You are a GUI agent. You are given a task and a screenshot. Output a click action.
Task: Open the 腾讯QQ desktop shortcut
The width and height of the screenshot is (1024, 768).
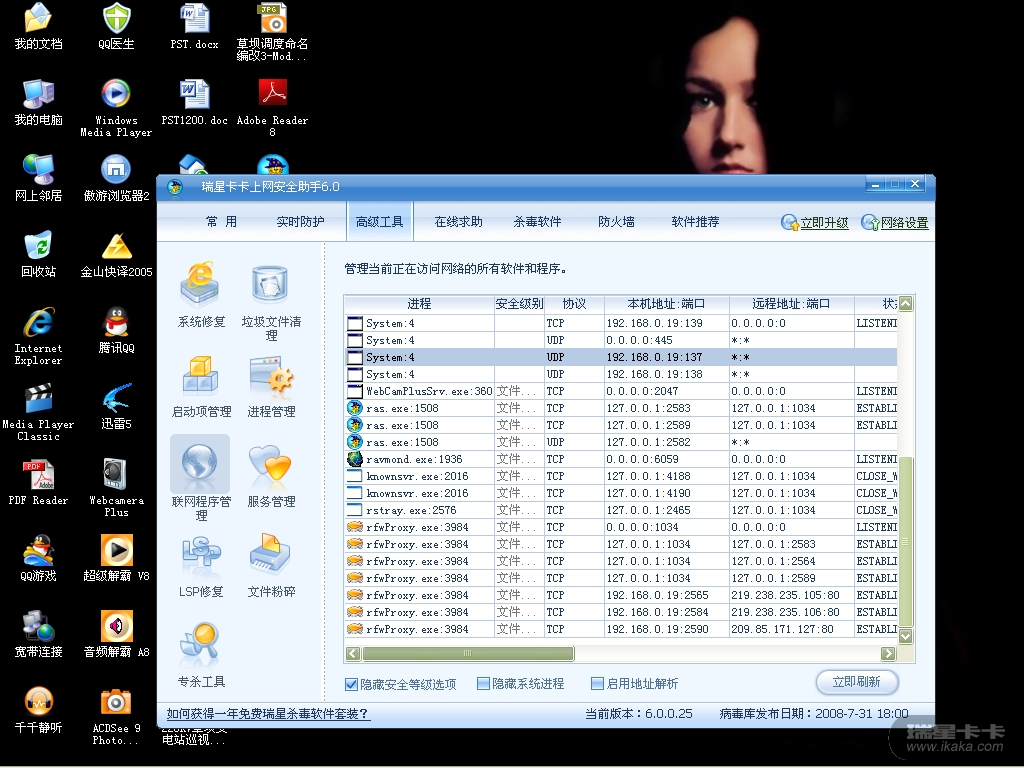pyautogui.click(x=116, y=329)
